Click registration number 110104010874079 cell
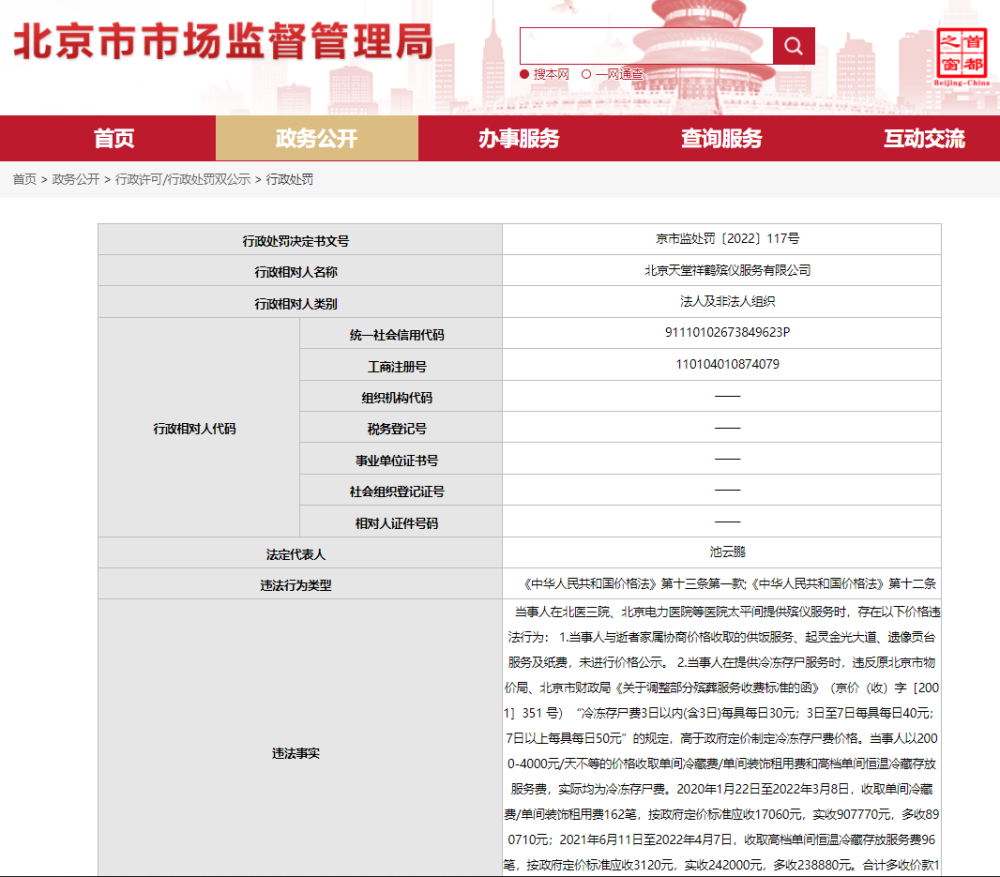 coord(721,365)
